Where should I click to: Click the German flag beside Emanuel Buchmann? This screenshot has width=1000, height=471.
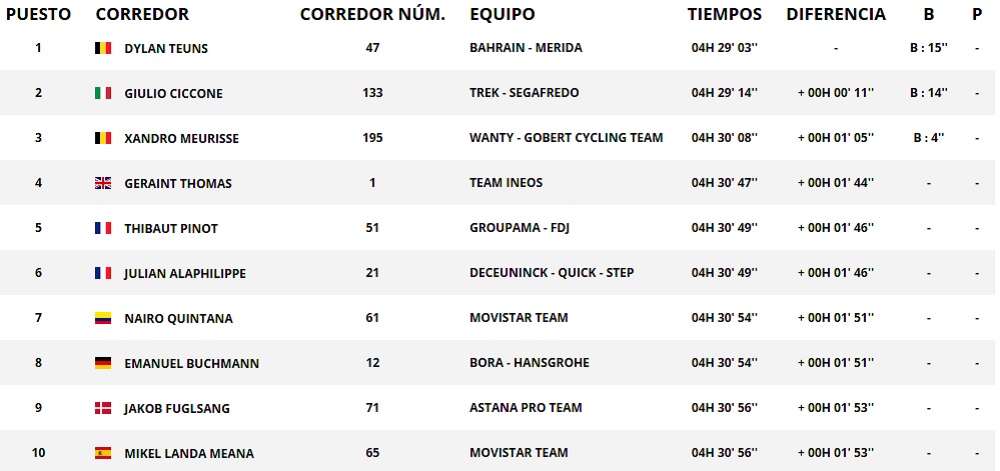pyautogui.click(x=103, y=363)
